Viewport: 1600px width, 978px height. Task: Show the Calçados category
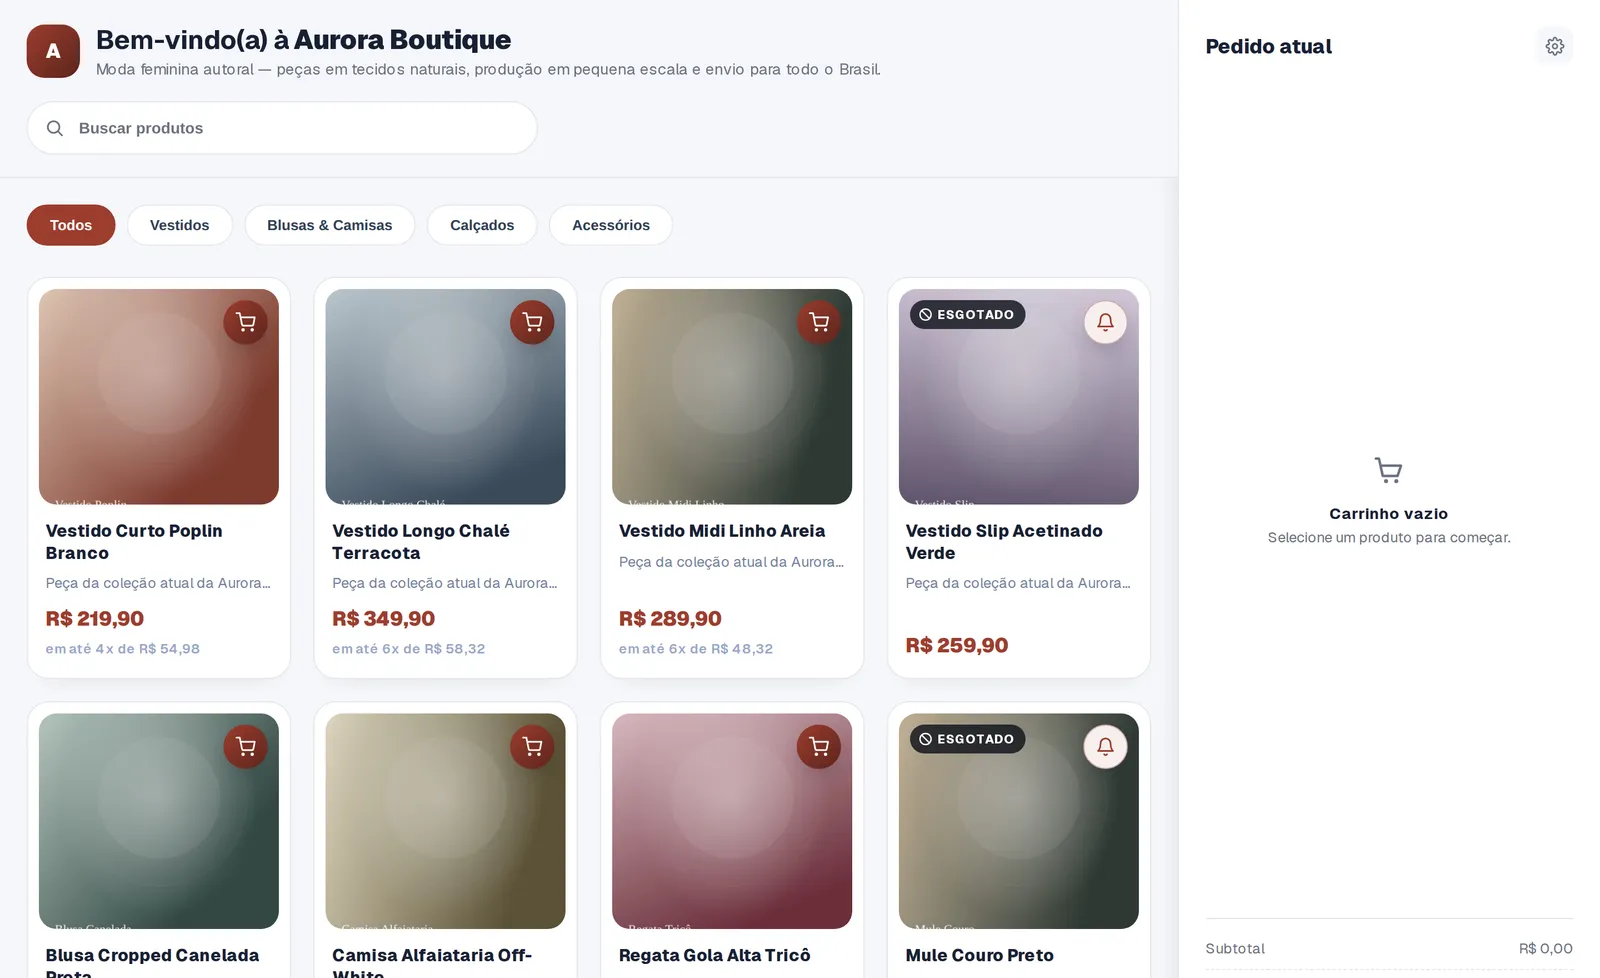click(x=482, y=225)
